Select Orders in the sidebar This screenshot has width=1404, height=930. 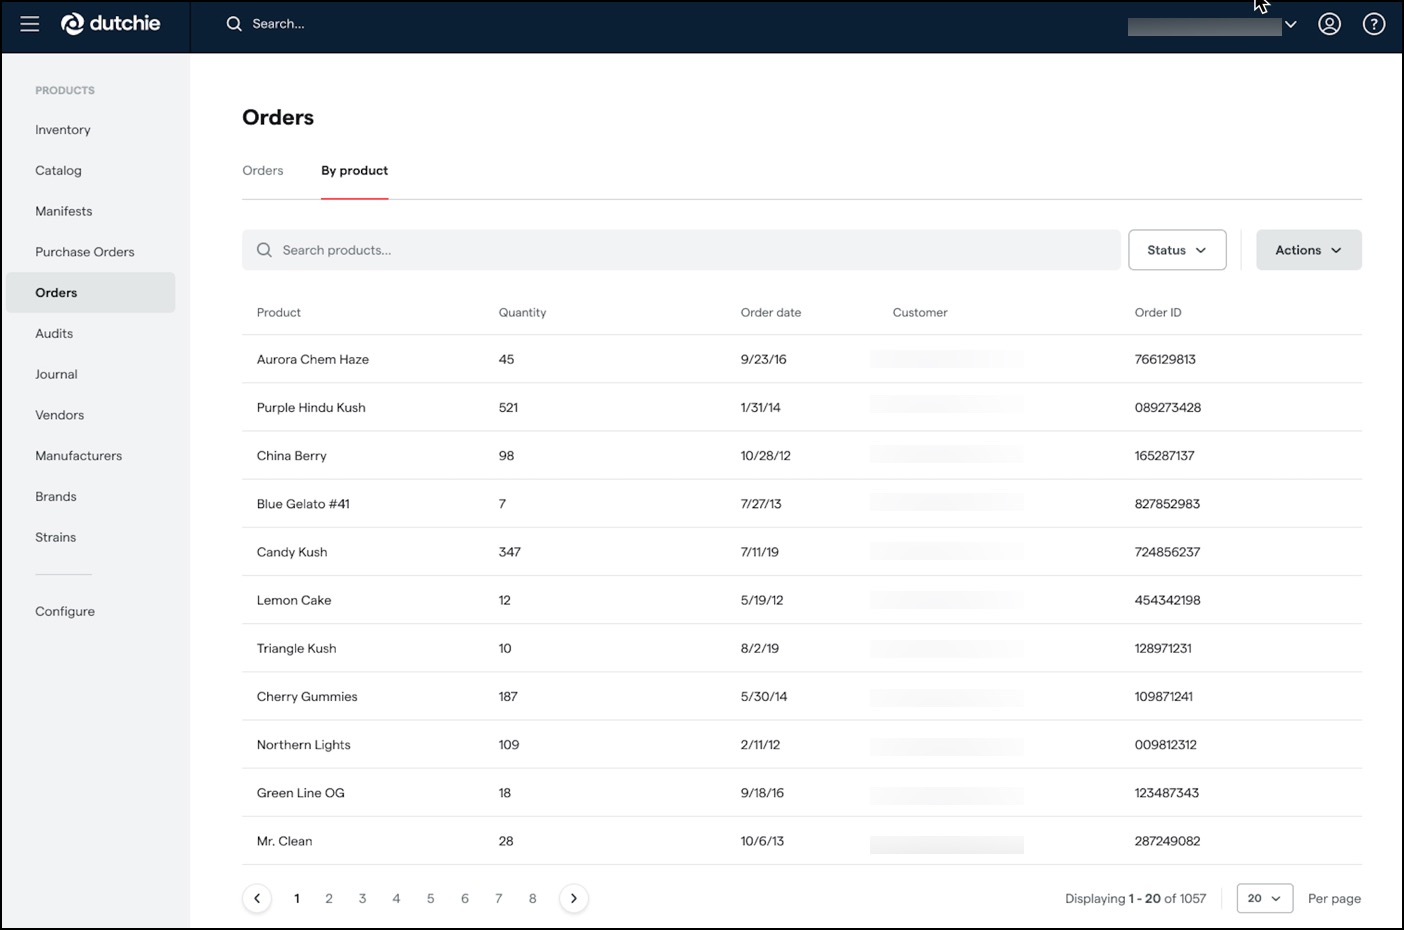coord(90,293)
